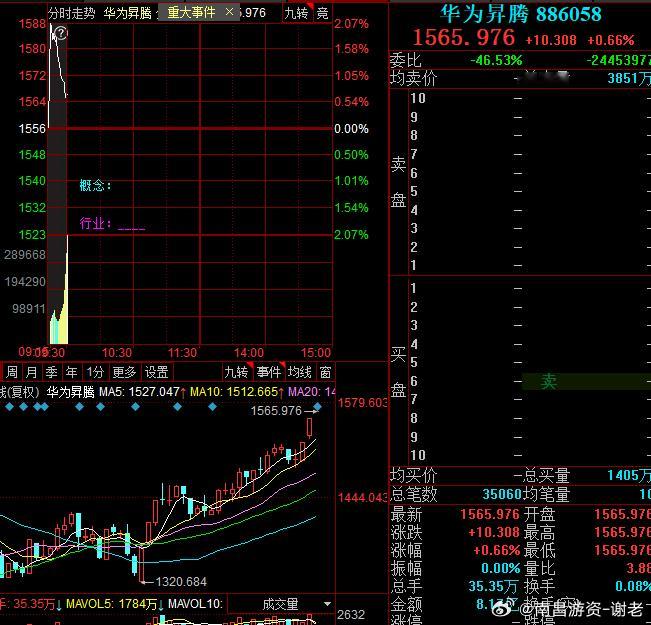
Task: Click the 15:00 time axis label
Action: 316,353
